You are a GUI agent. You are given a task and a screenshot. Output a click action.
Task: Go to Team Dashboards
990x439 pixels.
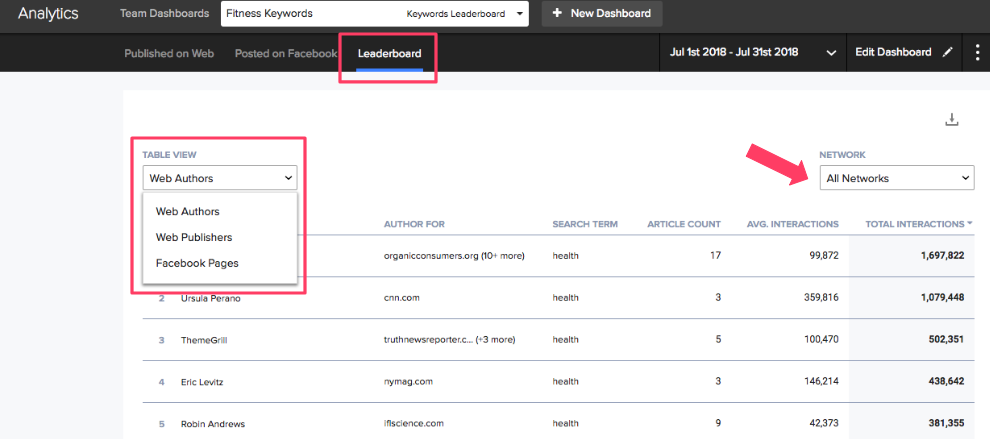click(x=164, y=13)
